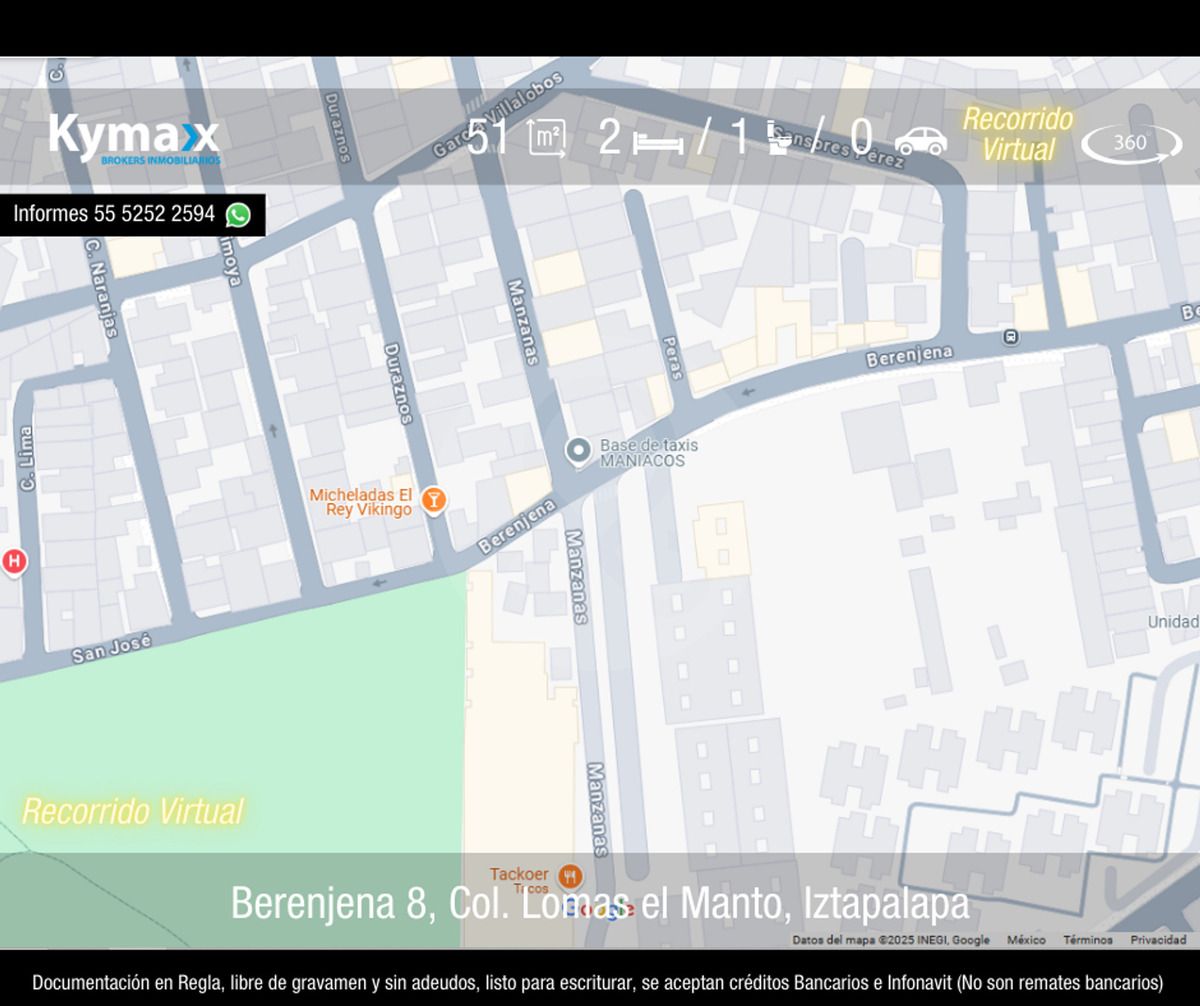Click the bed icon for bedrooms

click(658, 143)
